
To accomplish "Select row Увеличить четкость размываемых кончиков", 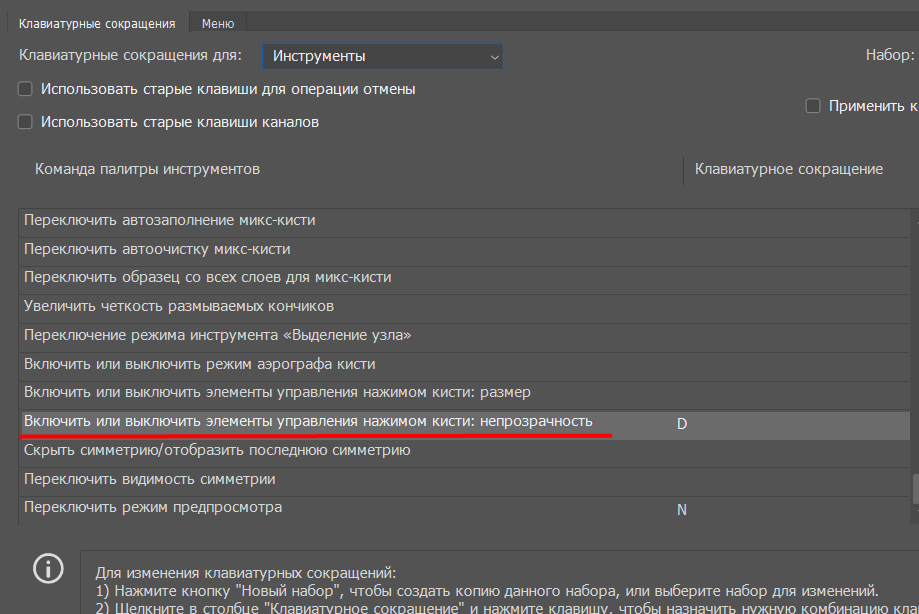I will [464, 309].
